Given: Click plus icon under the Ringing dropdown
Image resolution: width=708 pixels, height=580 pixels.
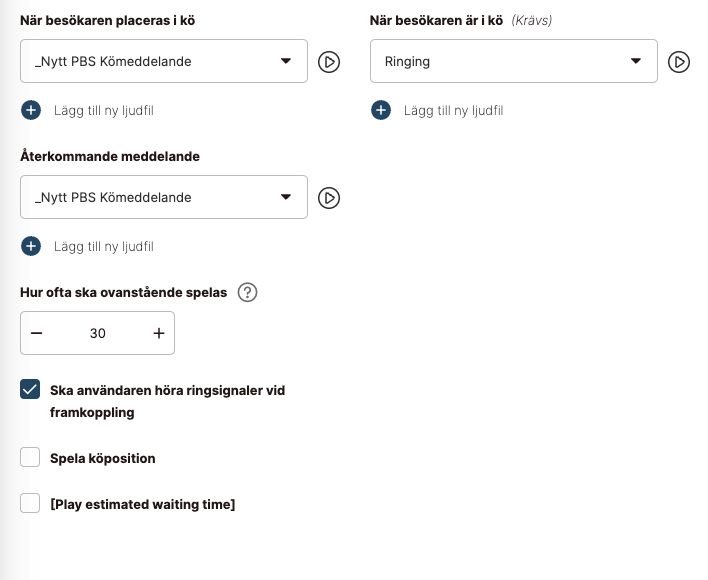Looking at the screenshot, I should tap(381, 110).
